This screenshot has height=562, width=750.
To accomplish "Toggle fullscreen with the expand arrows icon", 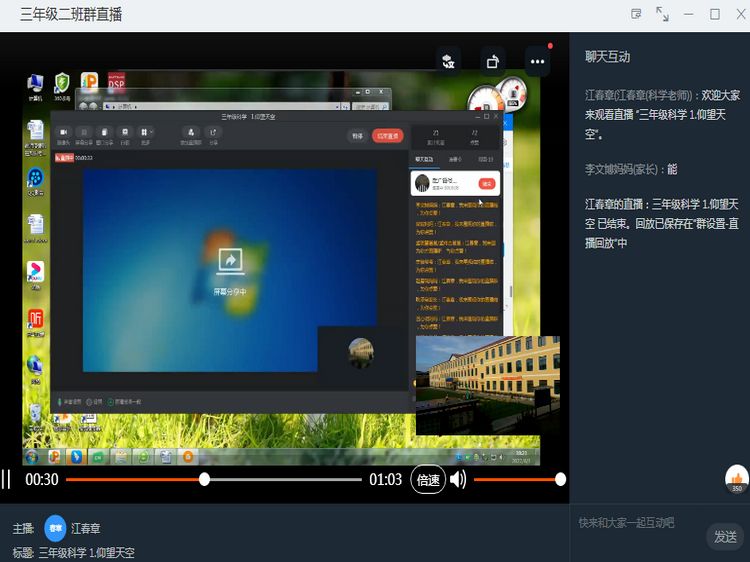I will (x=662, y=14).
